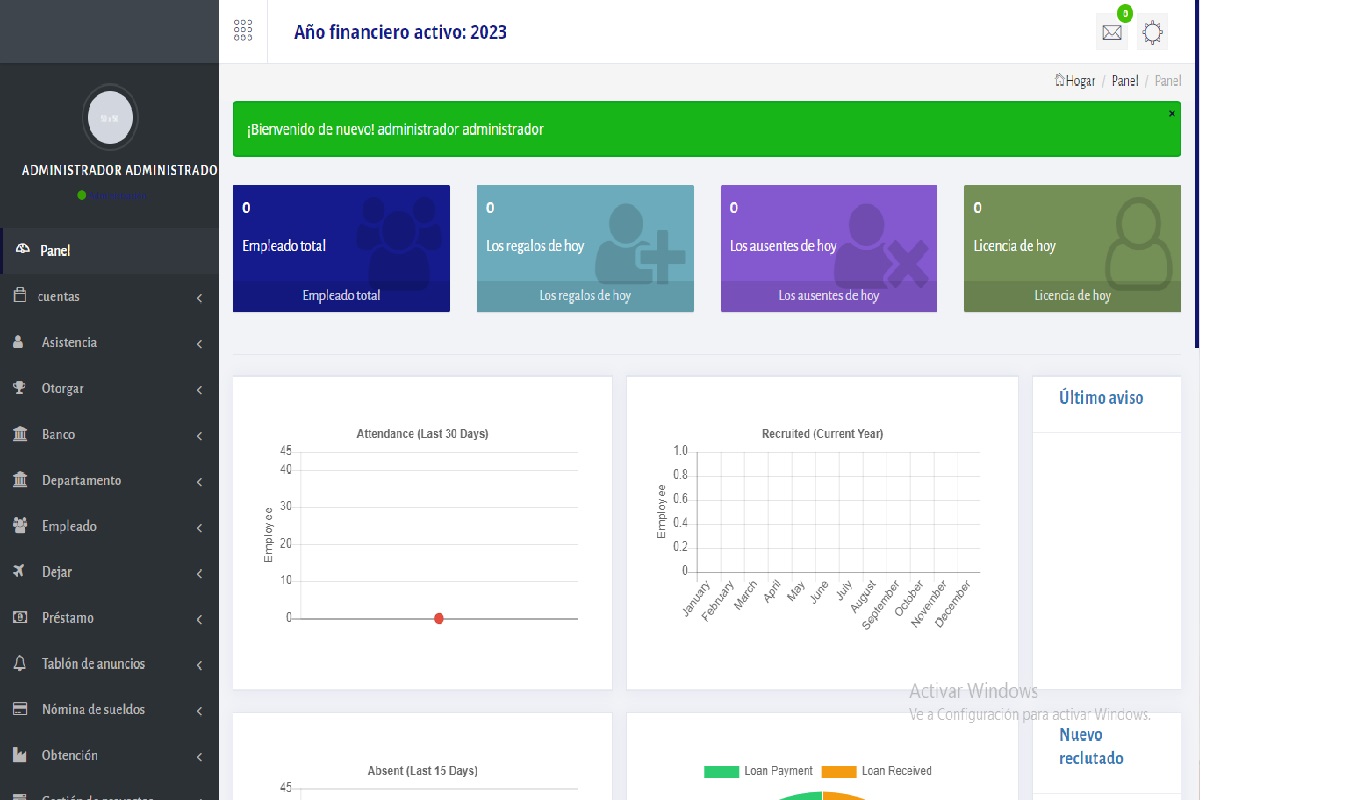Expand the Asistencia menu chevron
This screenshot has height=800, width=1366.
pyautogui.click(x=199, y=344)
